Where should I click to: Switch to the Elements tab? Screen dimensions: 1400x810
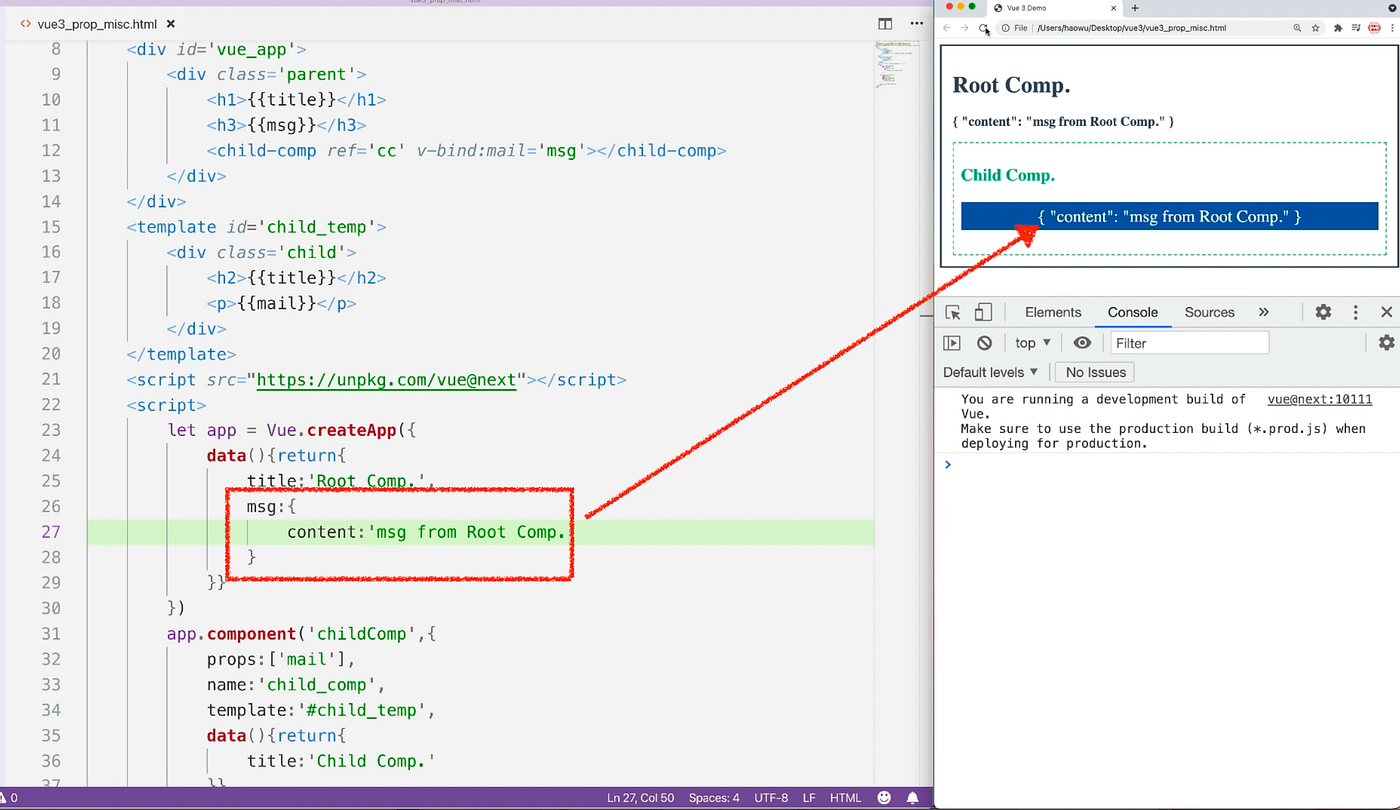[x=1053, y=312]
